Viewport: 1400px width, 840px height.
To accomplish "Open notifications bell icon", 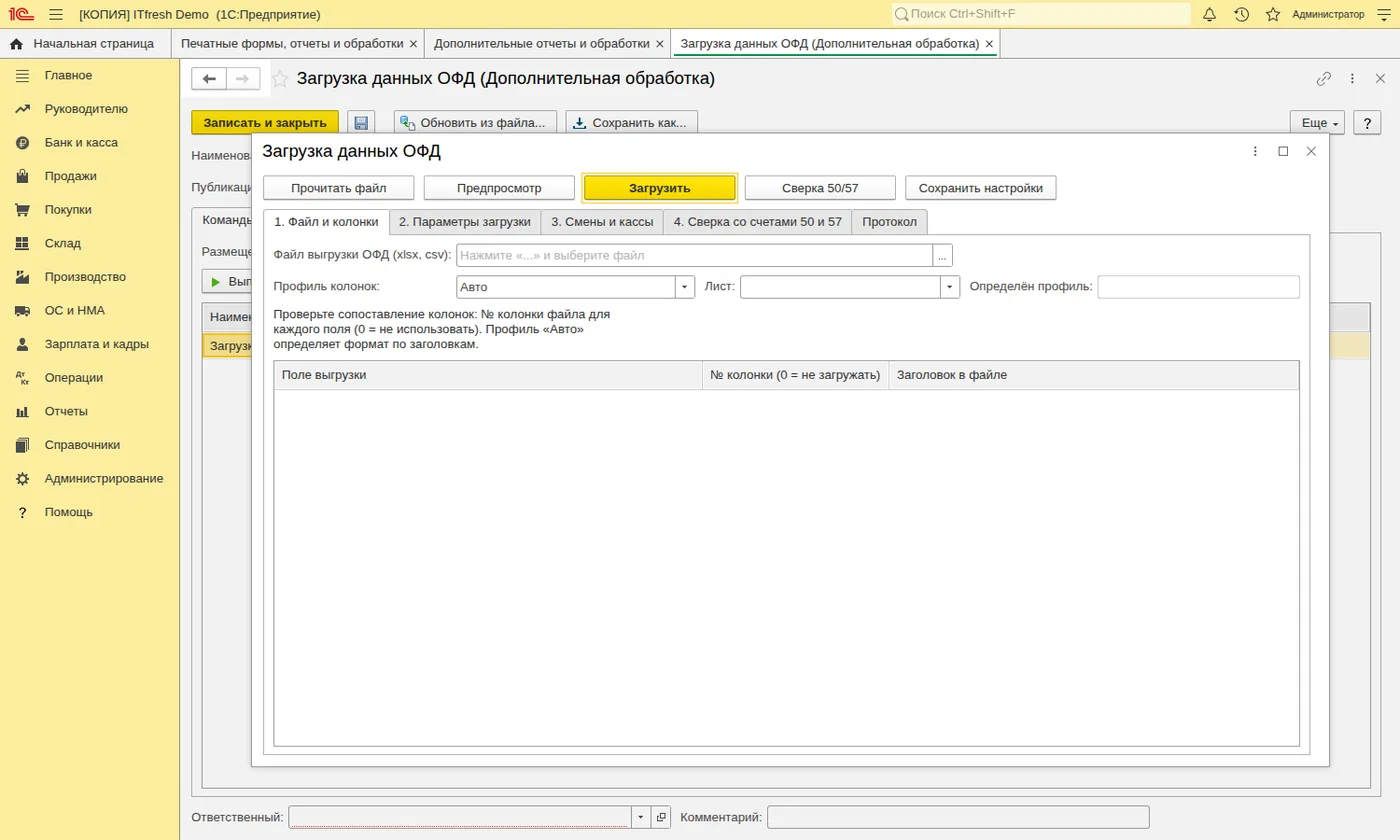I will [1209, 14].
